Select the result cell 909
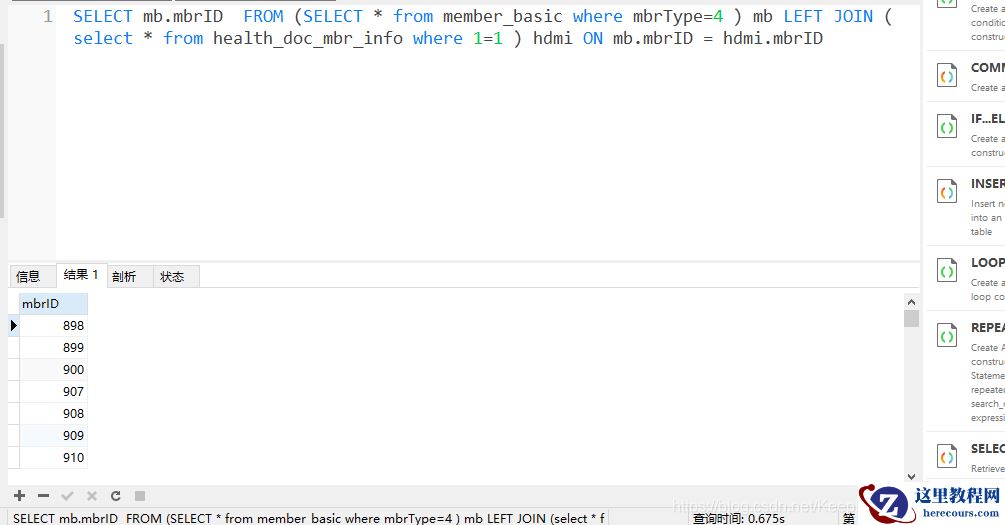Image resolution: width=1005 pixels, height=525 pixels. (x=53, y=435)
